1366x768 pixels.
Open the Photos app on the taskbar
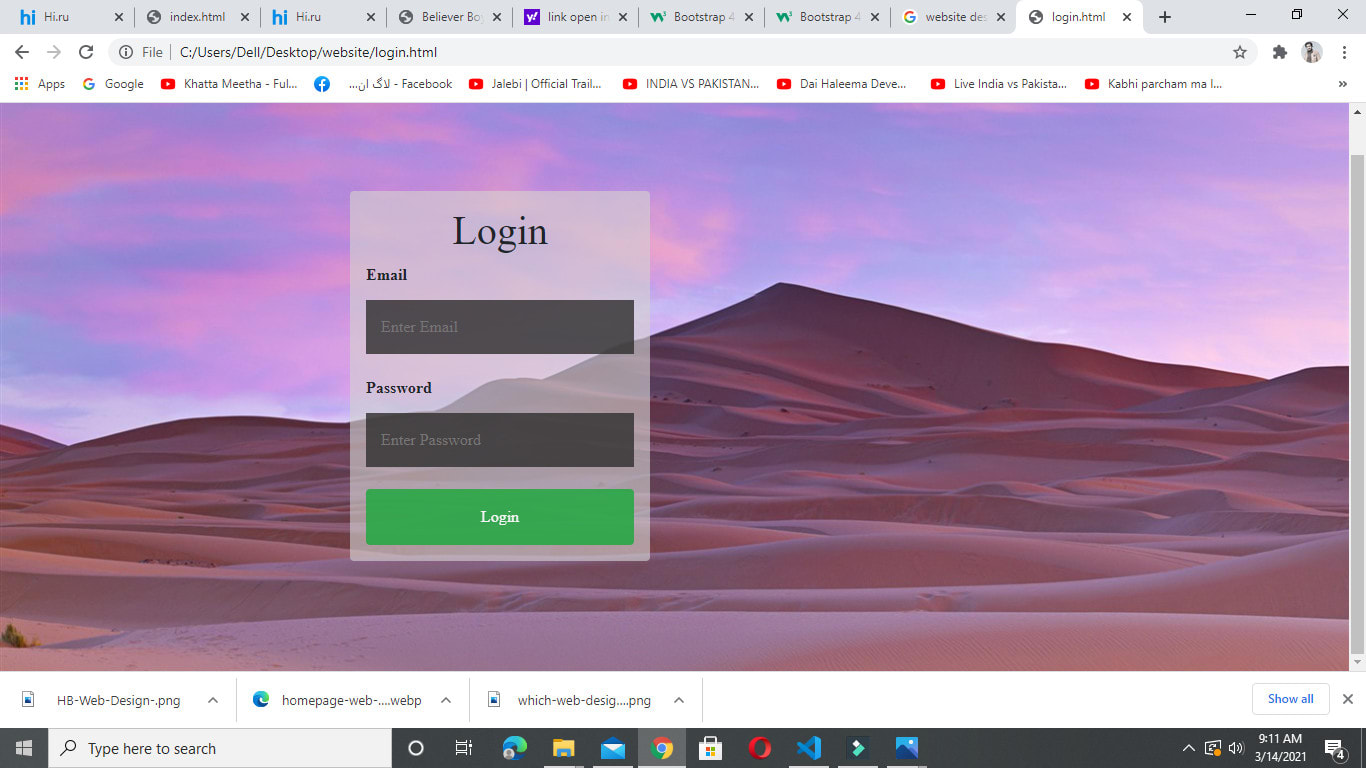(907, 748)
